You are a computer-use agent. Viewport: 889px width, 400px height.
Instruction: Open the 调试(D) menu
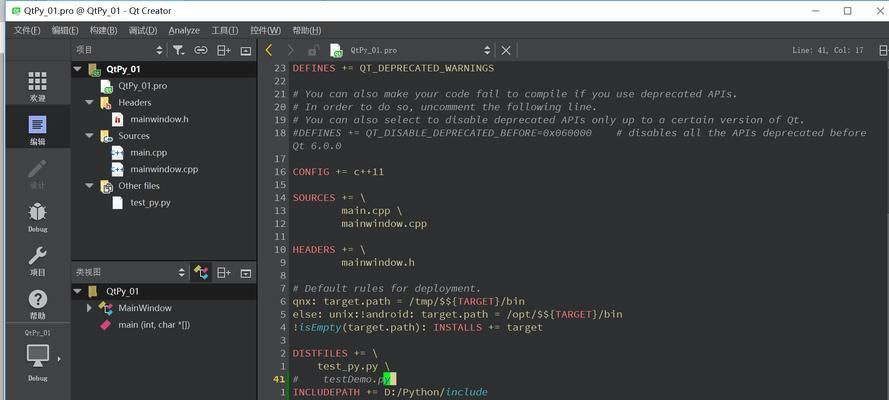pos(143,31)
